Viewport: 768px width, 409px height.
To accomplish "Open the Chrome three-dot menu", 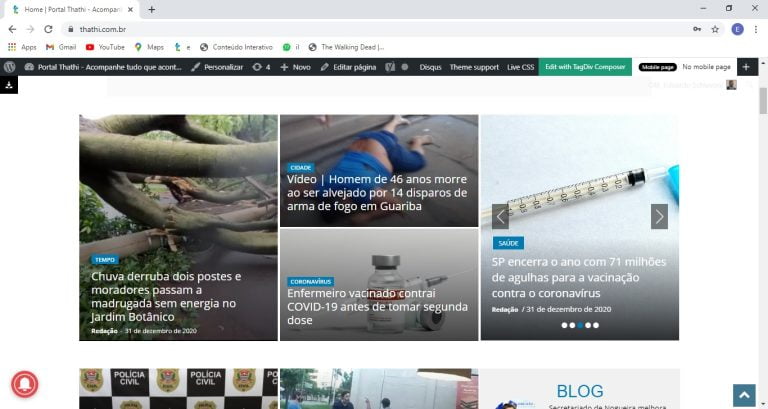I will click(756, 29).
